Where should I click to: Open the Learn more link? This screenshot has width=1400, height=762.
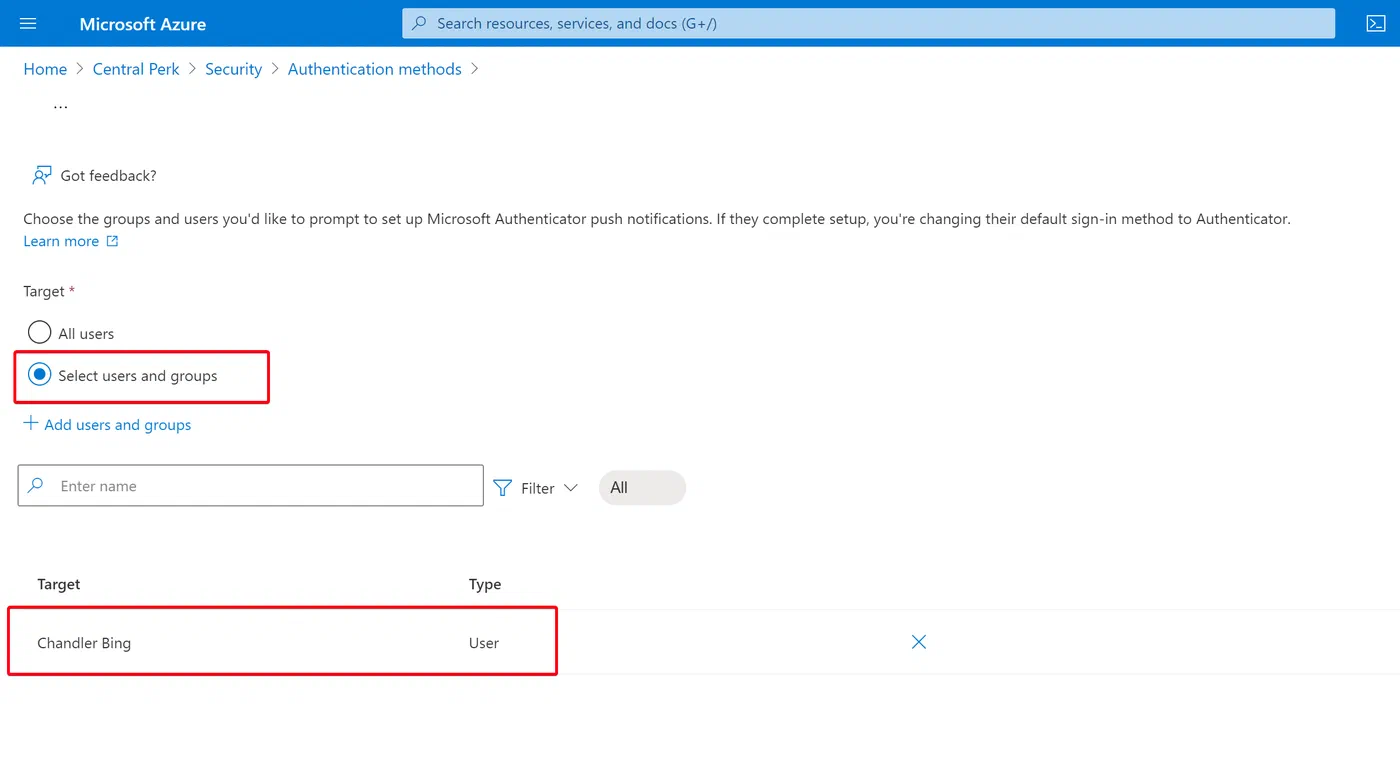pos(61,241)
